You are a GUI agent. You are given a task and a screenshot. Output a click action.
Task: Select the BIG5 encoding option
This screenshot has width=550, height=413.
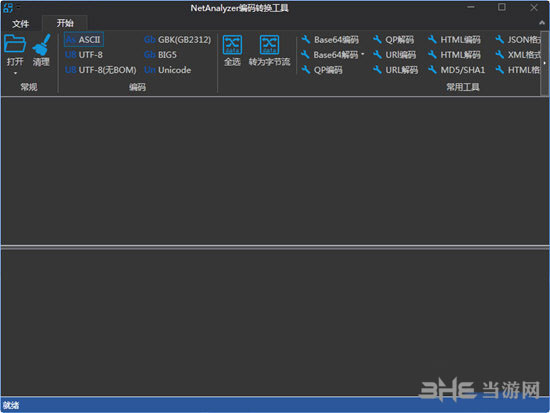[x=160, y=55]
